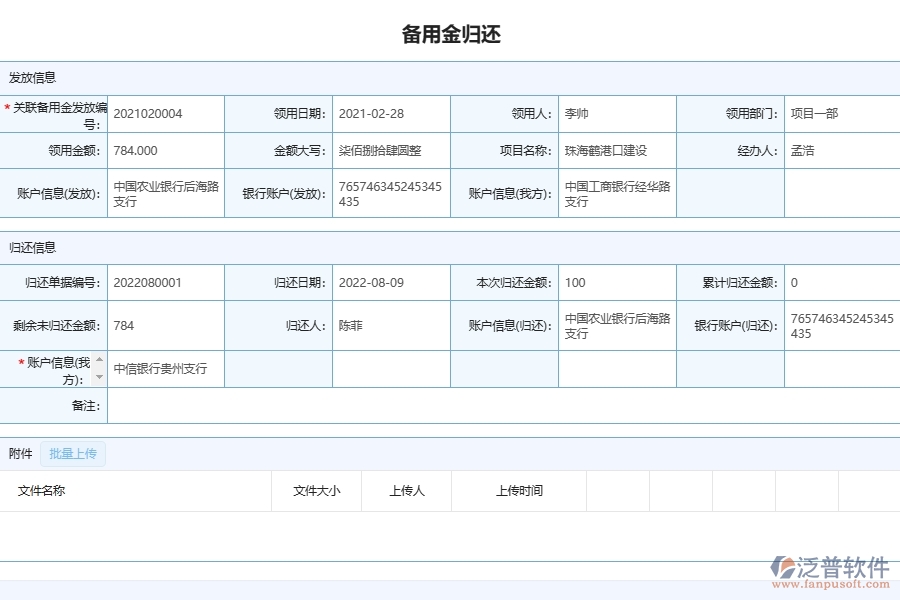This screenshot has width=900, height=600.
Task: Click the 上传人 column header
Action: click(x=405, y=491)
